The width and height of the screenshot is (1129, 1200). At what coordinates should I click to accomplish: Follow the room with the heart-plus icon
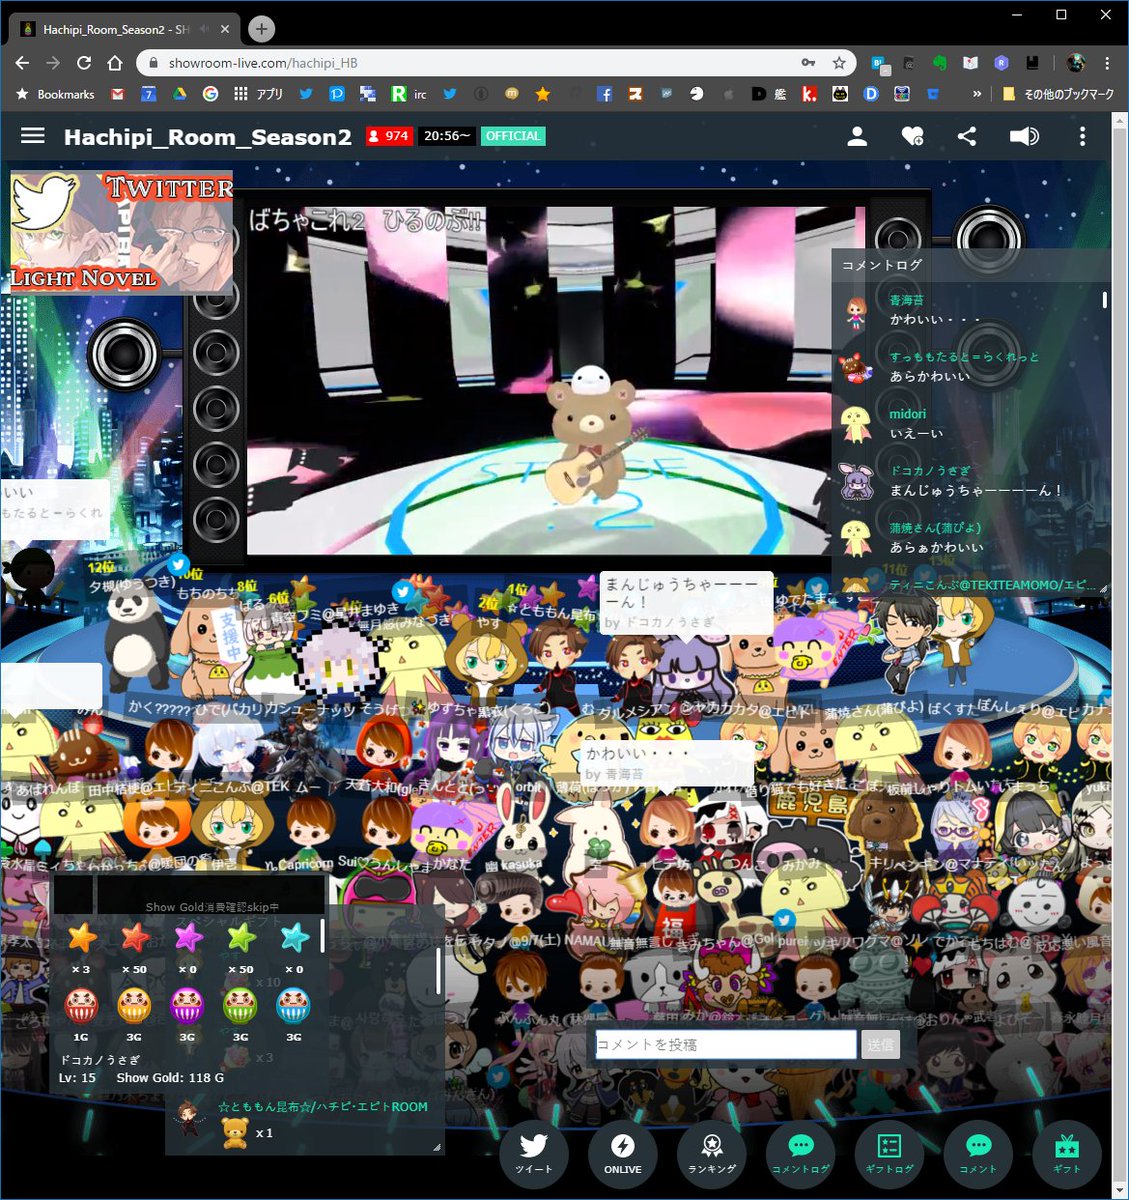(x=912, y=136)
